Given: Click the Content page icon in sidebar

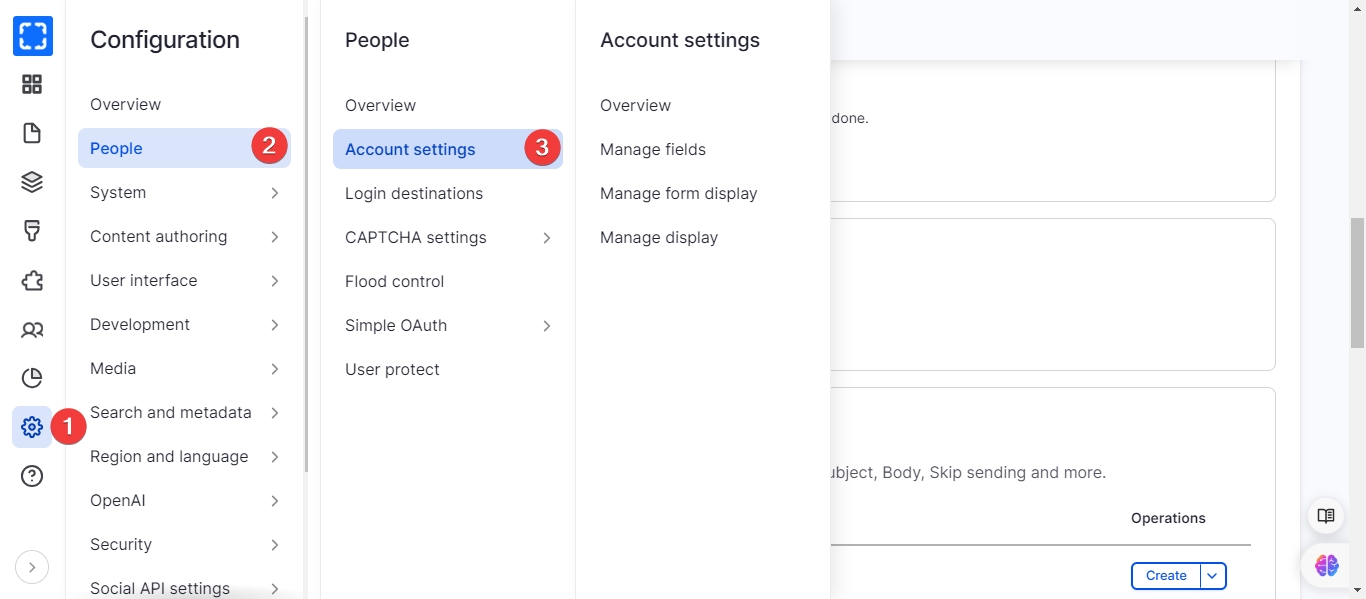Looking at the screenshot, I should coord(32,133).
